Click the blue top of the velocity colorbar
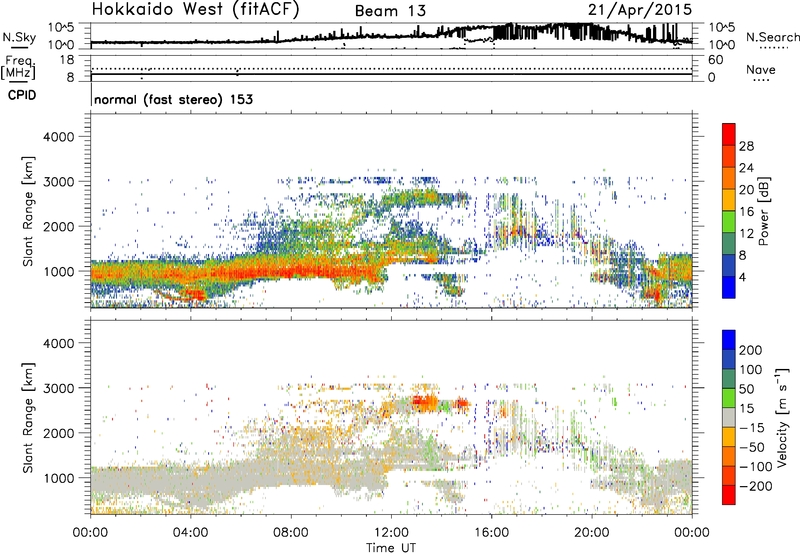Image resolution: width=800 pixels, height=554 pixels. tap(729, 340)
